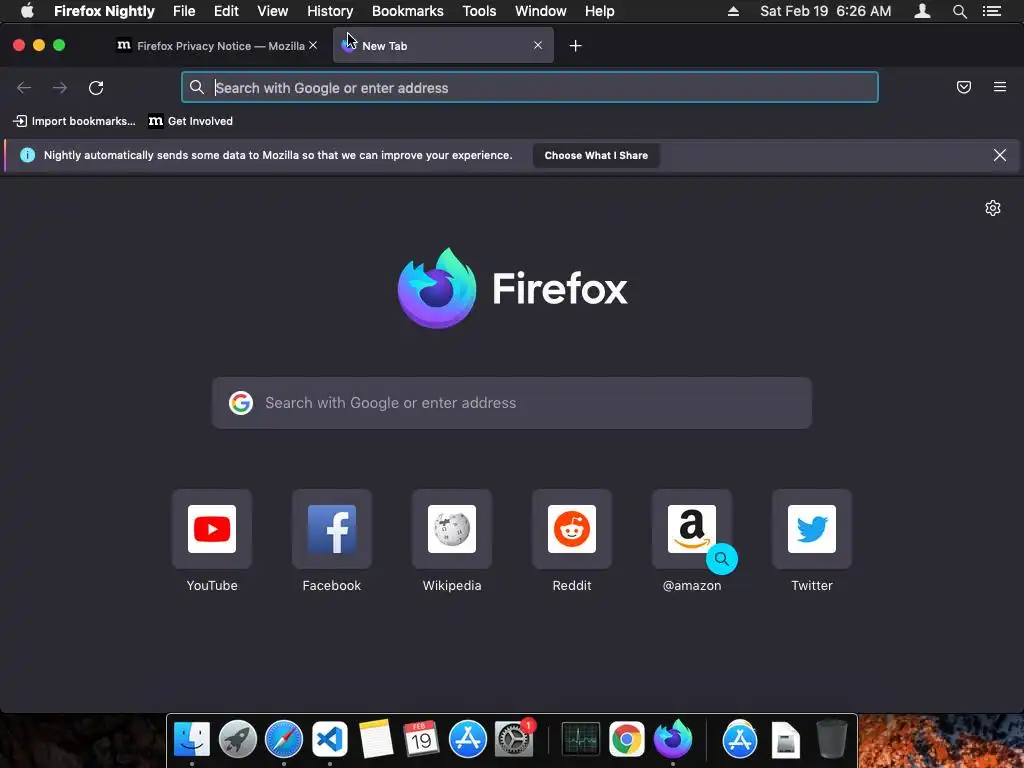The width and height of the screenshot is (1024, 768).
Task: Close the New Tab tab
Action: [x=537, y=45]
